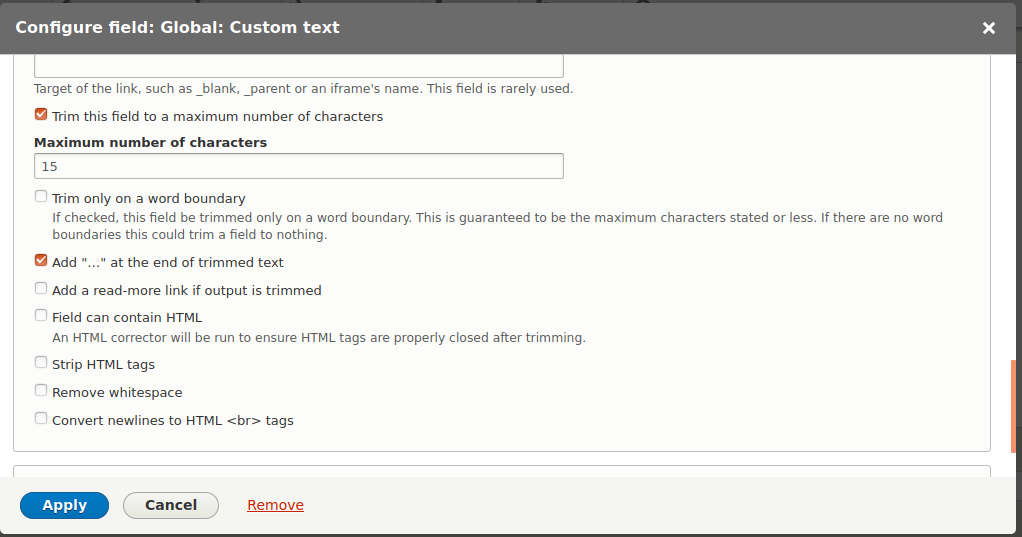Click the "Maximum number of characters" label

(x=150, y=142)
